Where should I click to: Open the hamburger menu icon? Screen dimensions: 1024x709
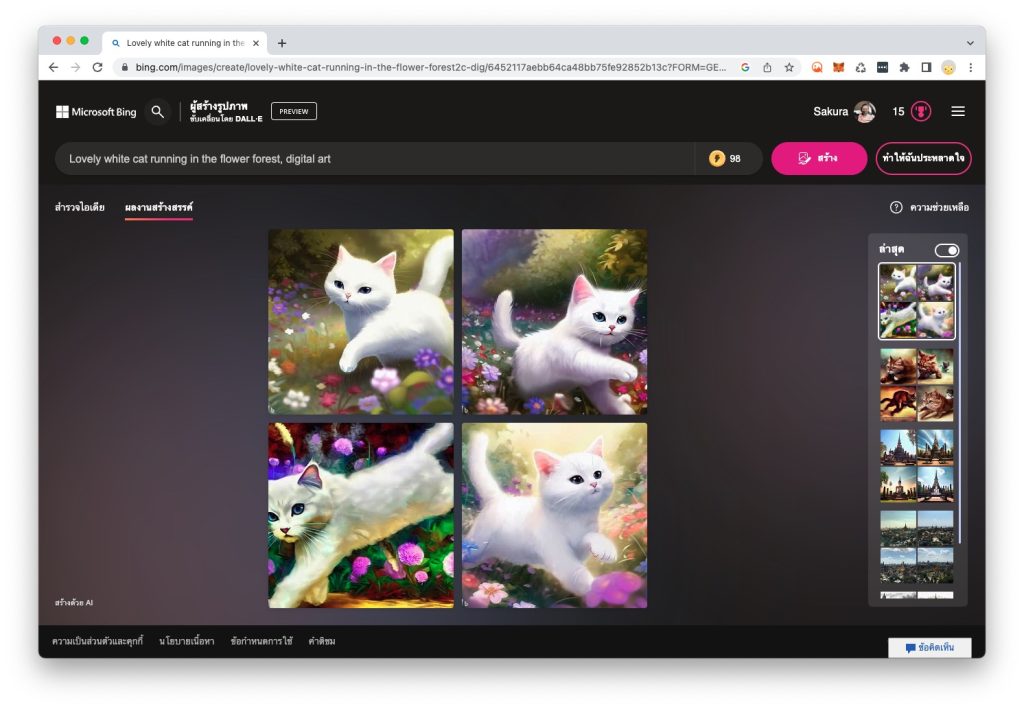[958, 112]
